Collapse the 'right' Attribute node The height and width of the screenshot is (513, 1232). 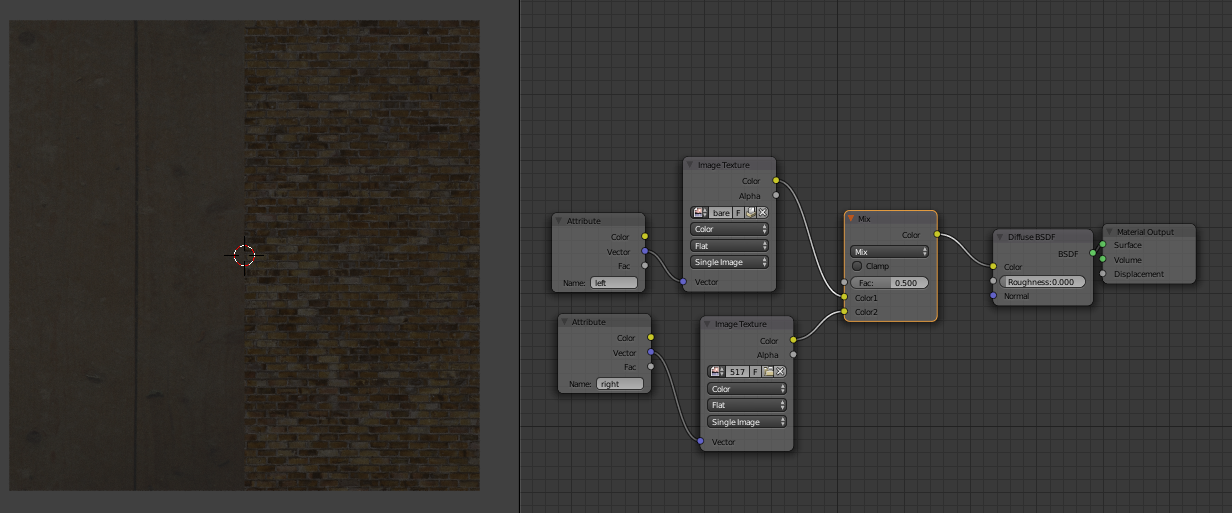565,322
